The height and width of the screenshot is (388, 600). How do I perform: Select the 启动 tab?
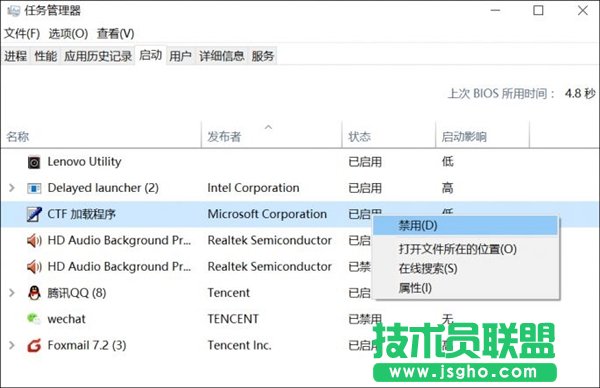150,55
